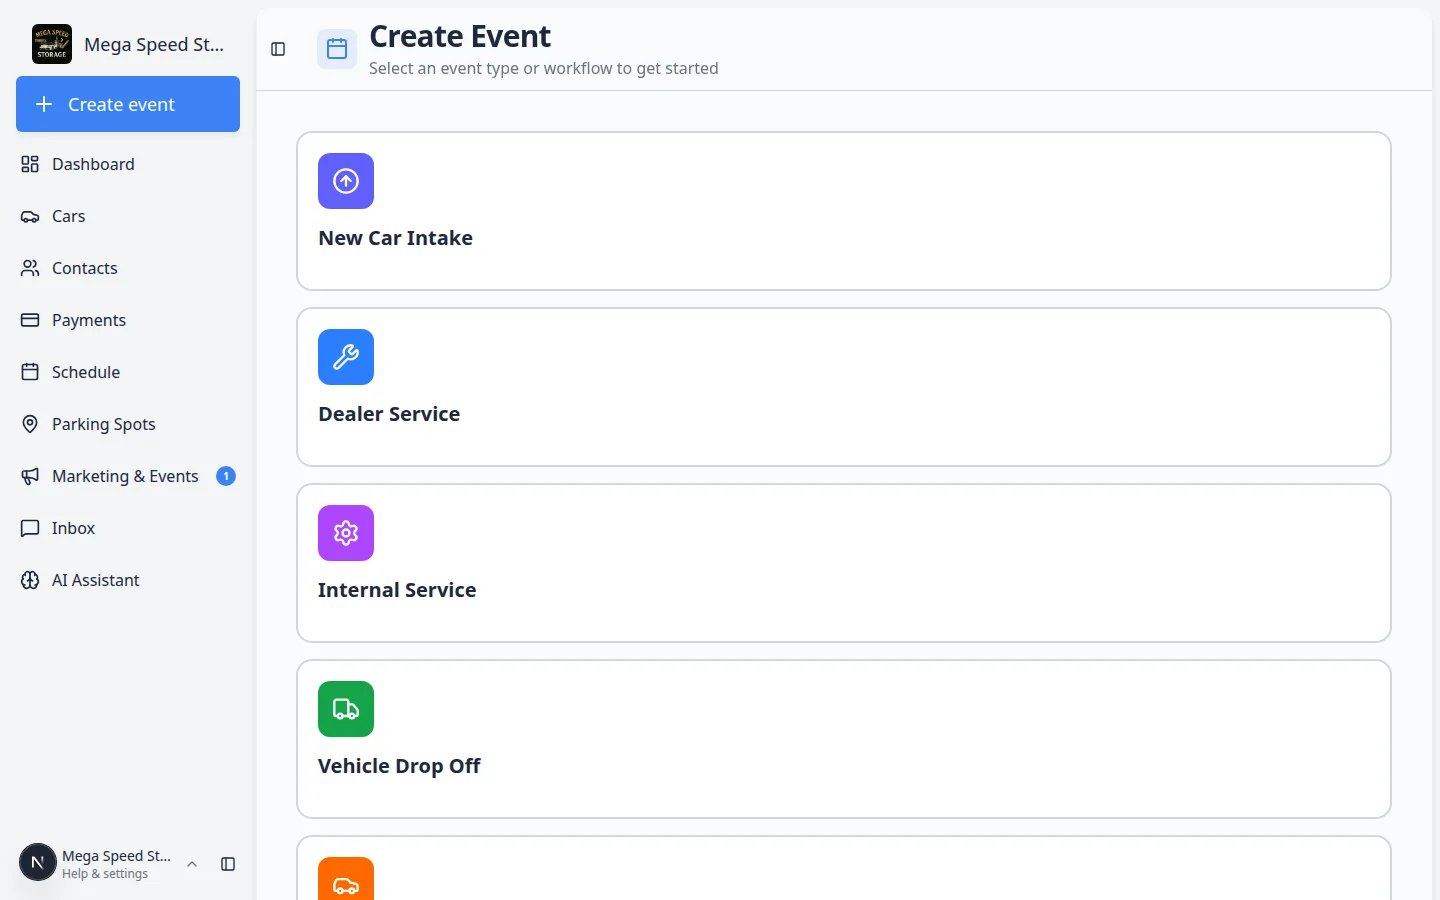Toggle sidebar using the top header button
Viewport: 1440px width, 900px height.
278,49
